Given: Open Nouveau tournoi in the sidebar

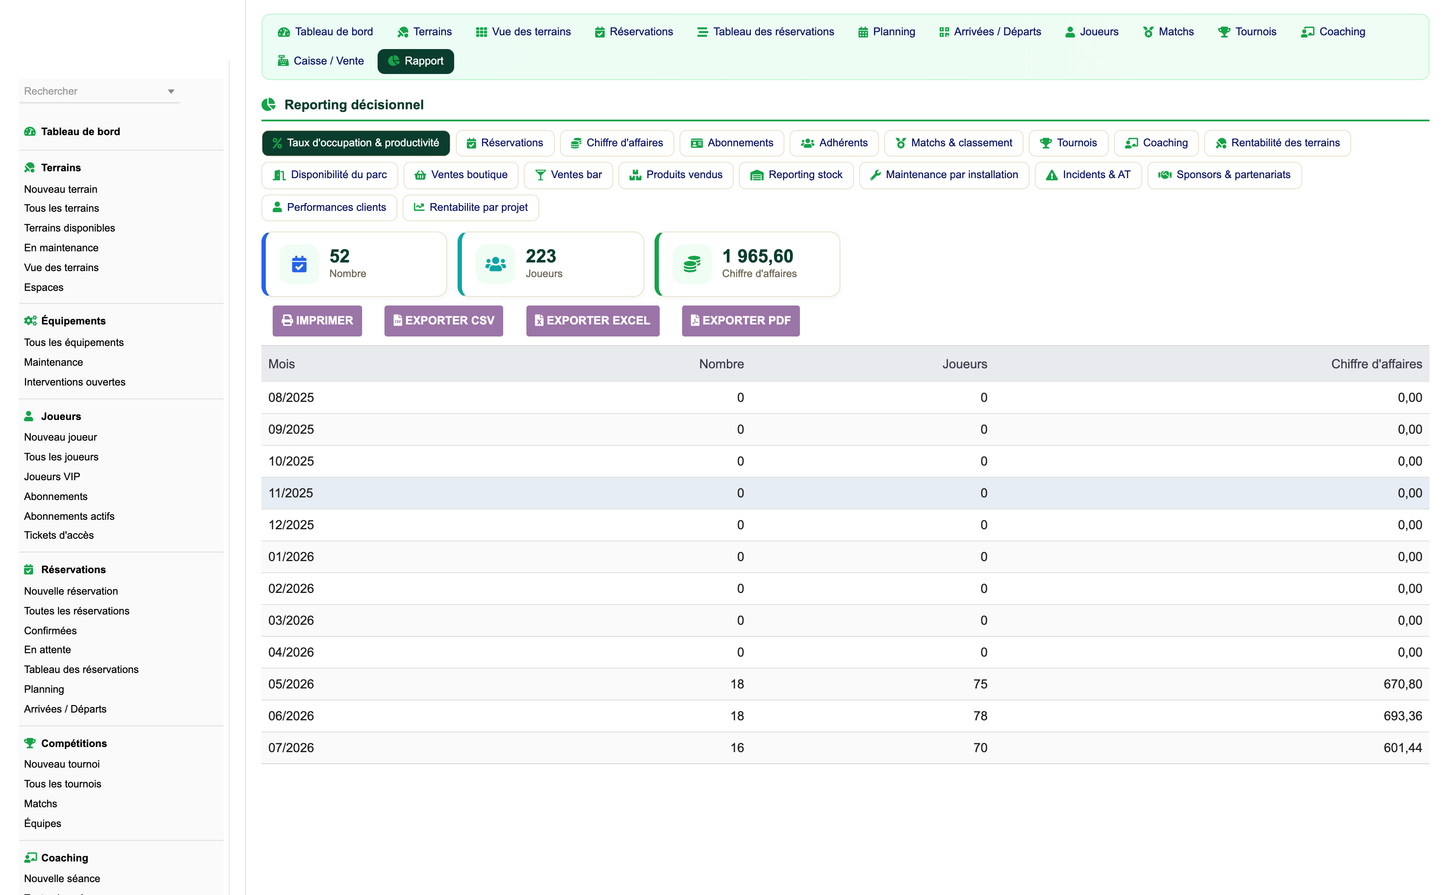Looking at the screenshot, I should click(x=62, y=765).
